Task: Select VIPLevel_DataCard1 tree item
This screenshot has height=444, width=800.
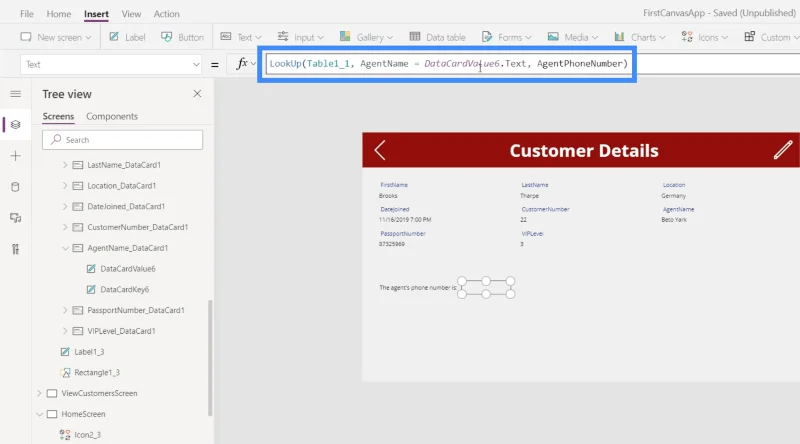Action: coord(121,331)
